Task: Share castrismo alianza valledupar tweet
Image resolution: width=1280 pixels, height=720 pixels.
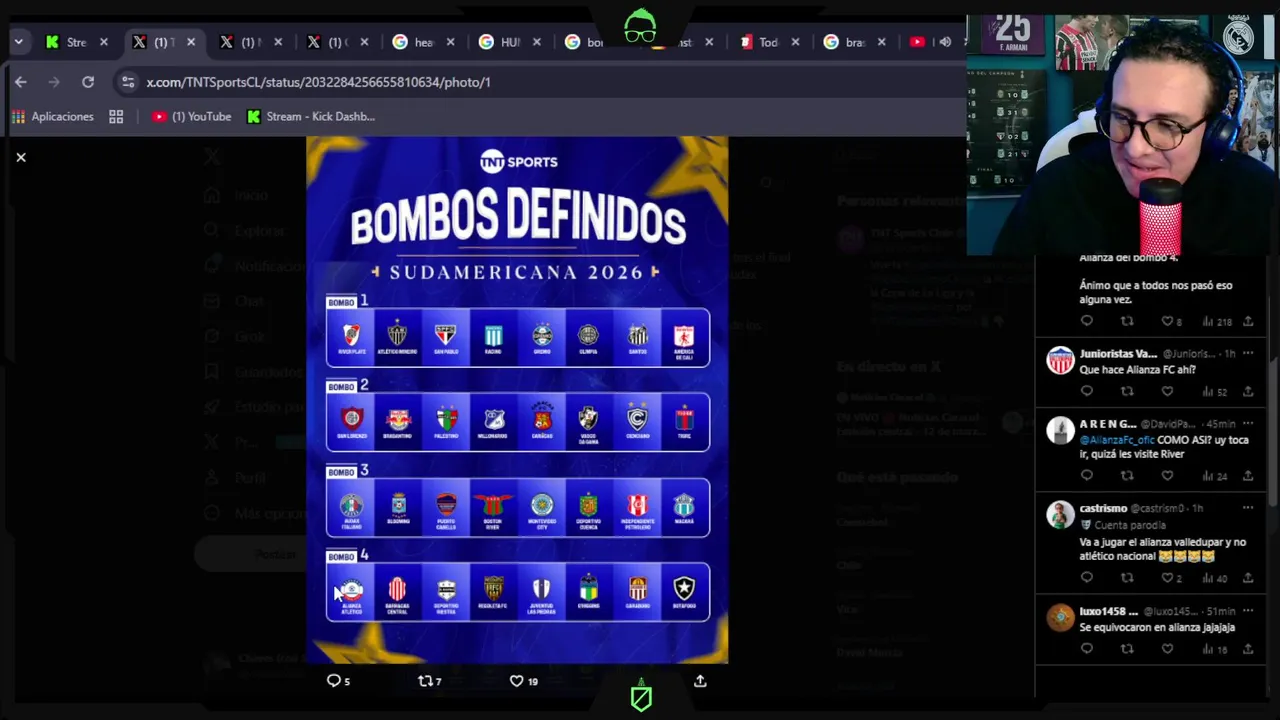Action: (1248, 578)
